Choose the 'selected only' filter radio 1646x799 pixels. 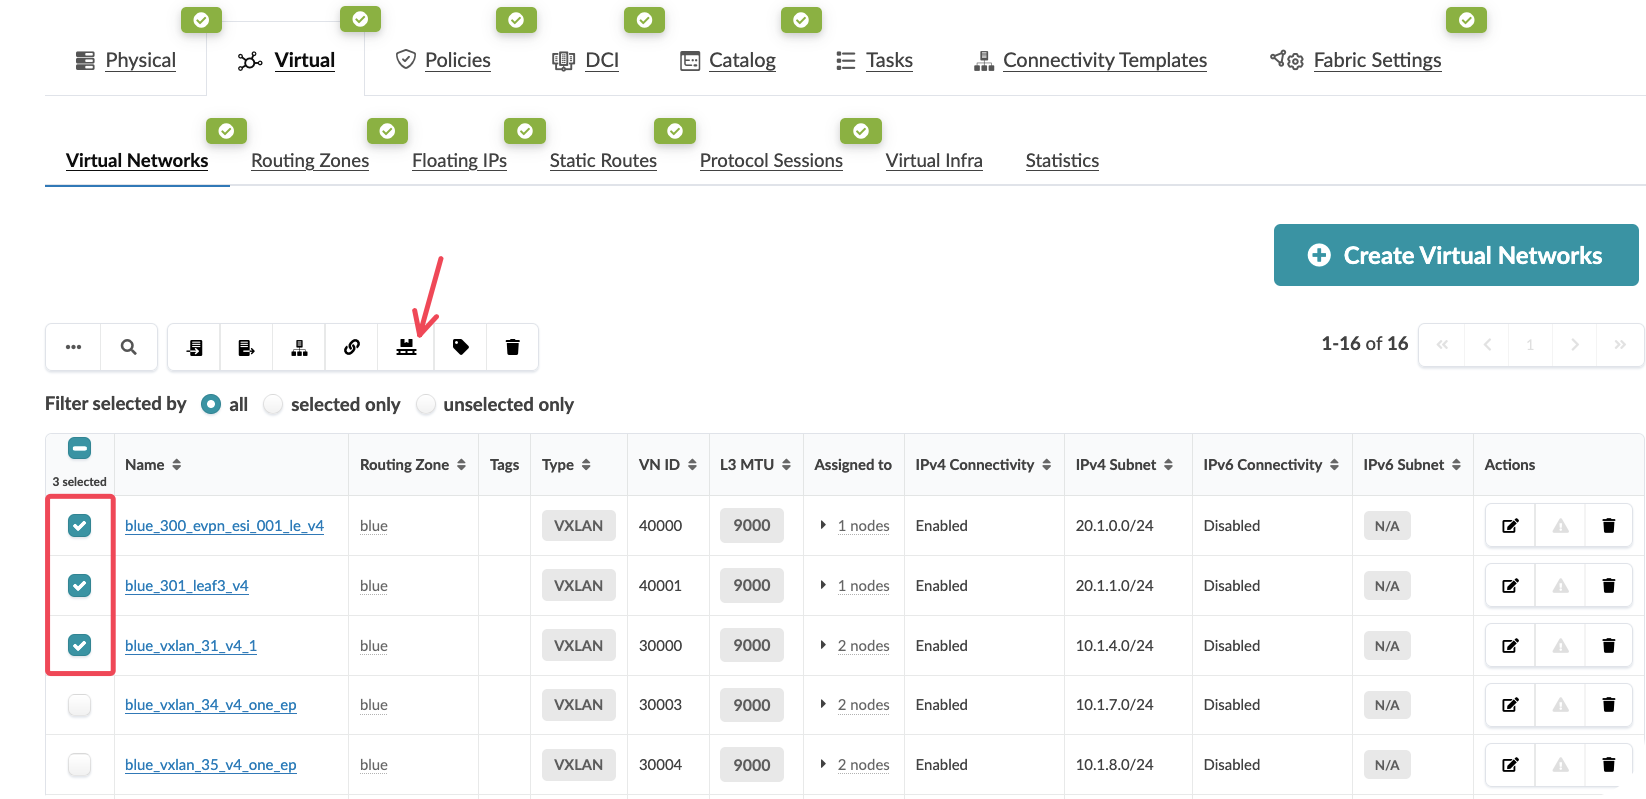tap(273, 404)
